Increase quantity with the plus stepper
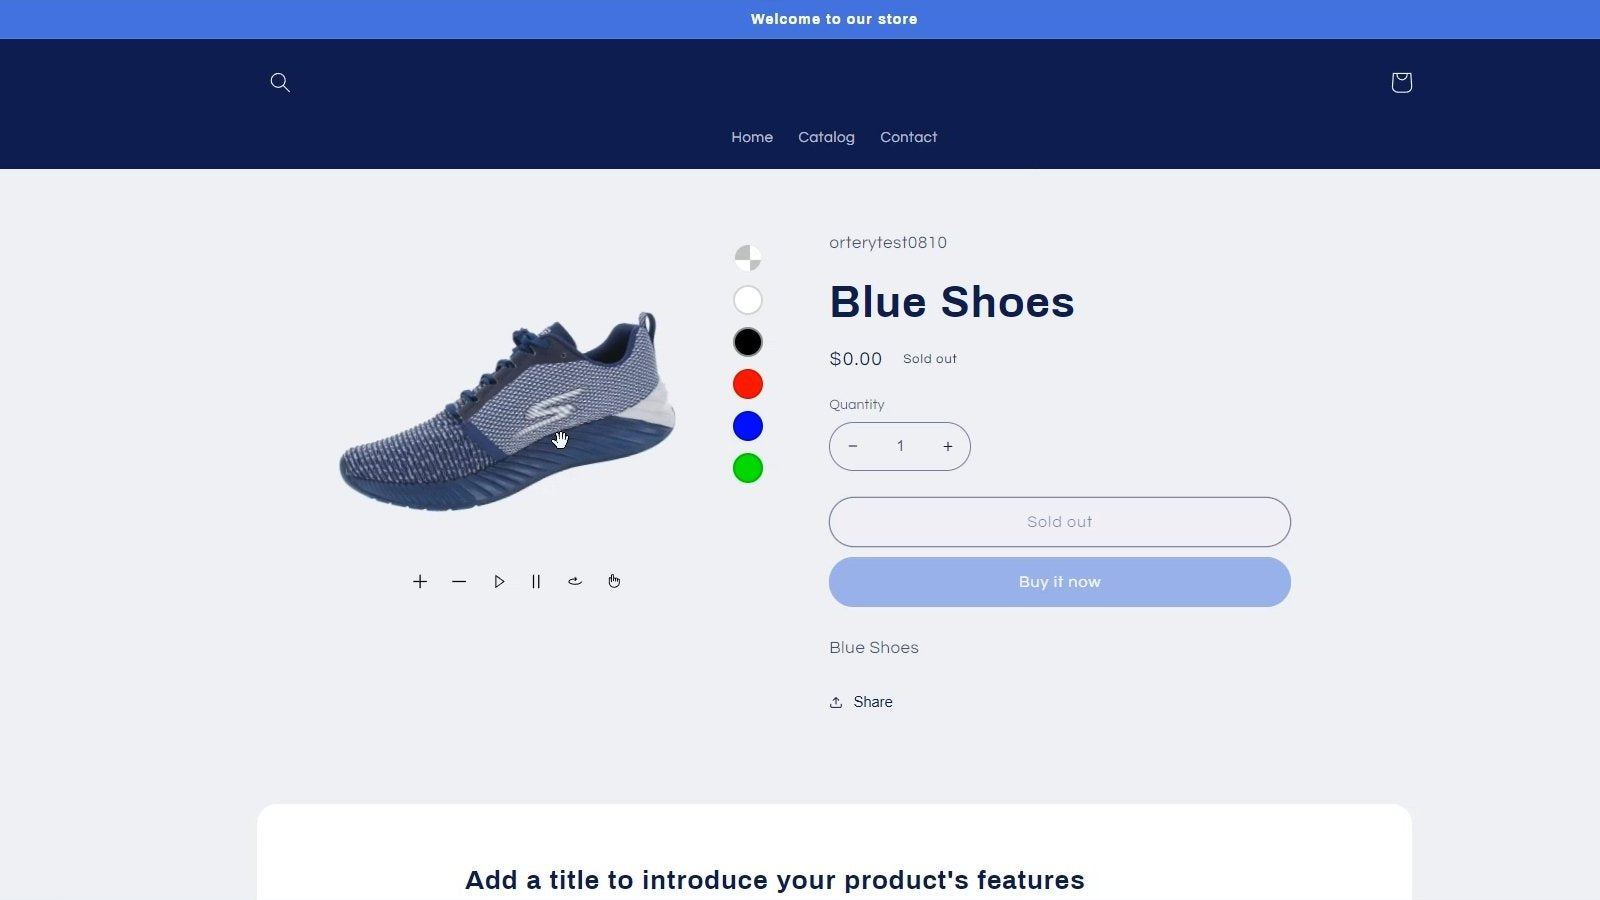Viewport: 1600px width, 900px height. point(948,446)
